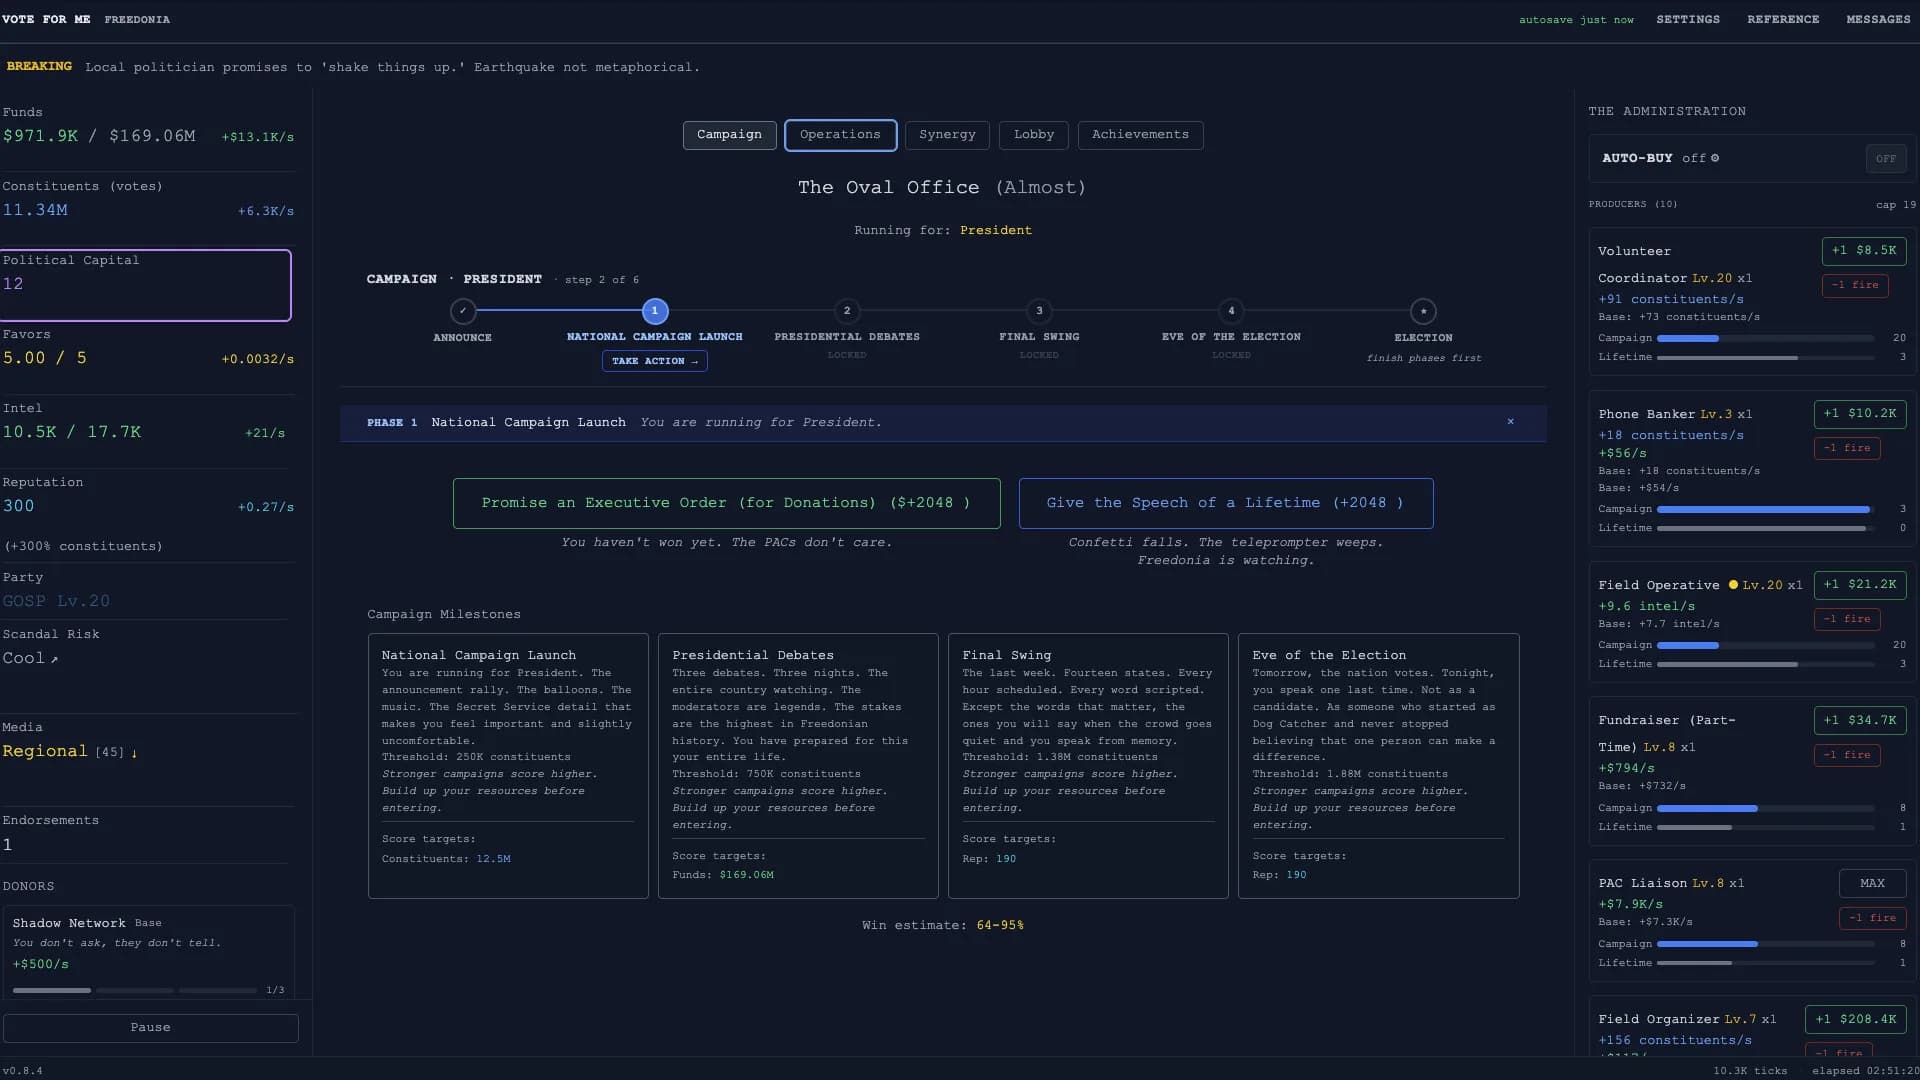Viewport: 1920px width, 1080px height.
Task: Open the Eve of the Election milestone card
Action: tap(1378, 766)
